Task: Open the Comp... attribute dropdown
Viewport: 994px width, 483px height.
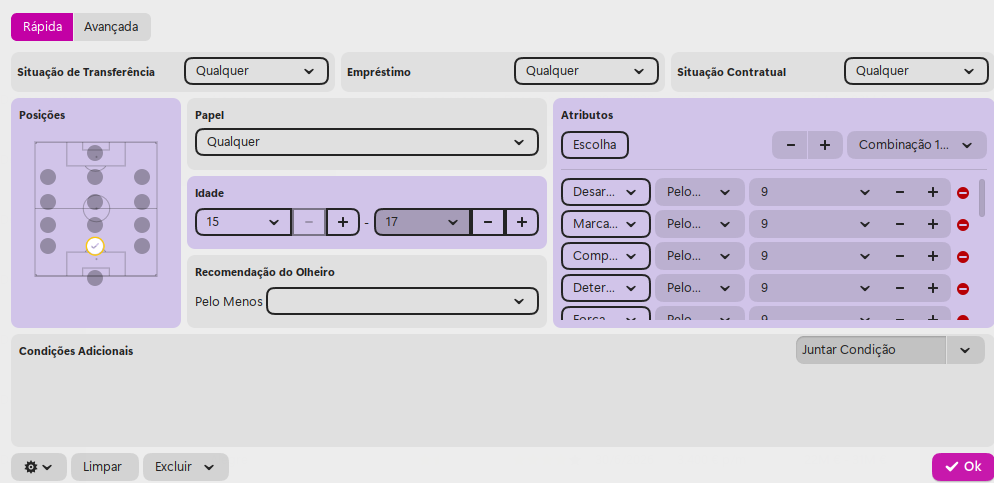Action: coord(606,255)
